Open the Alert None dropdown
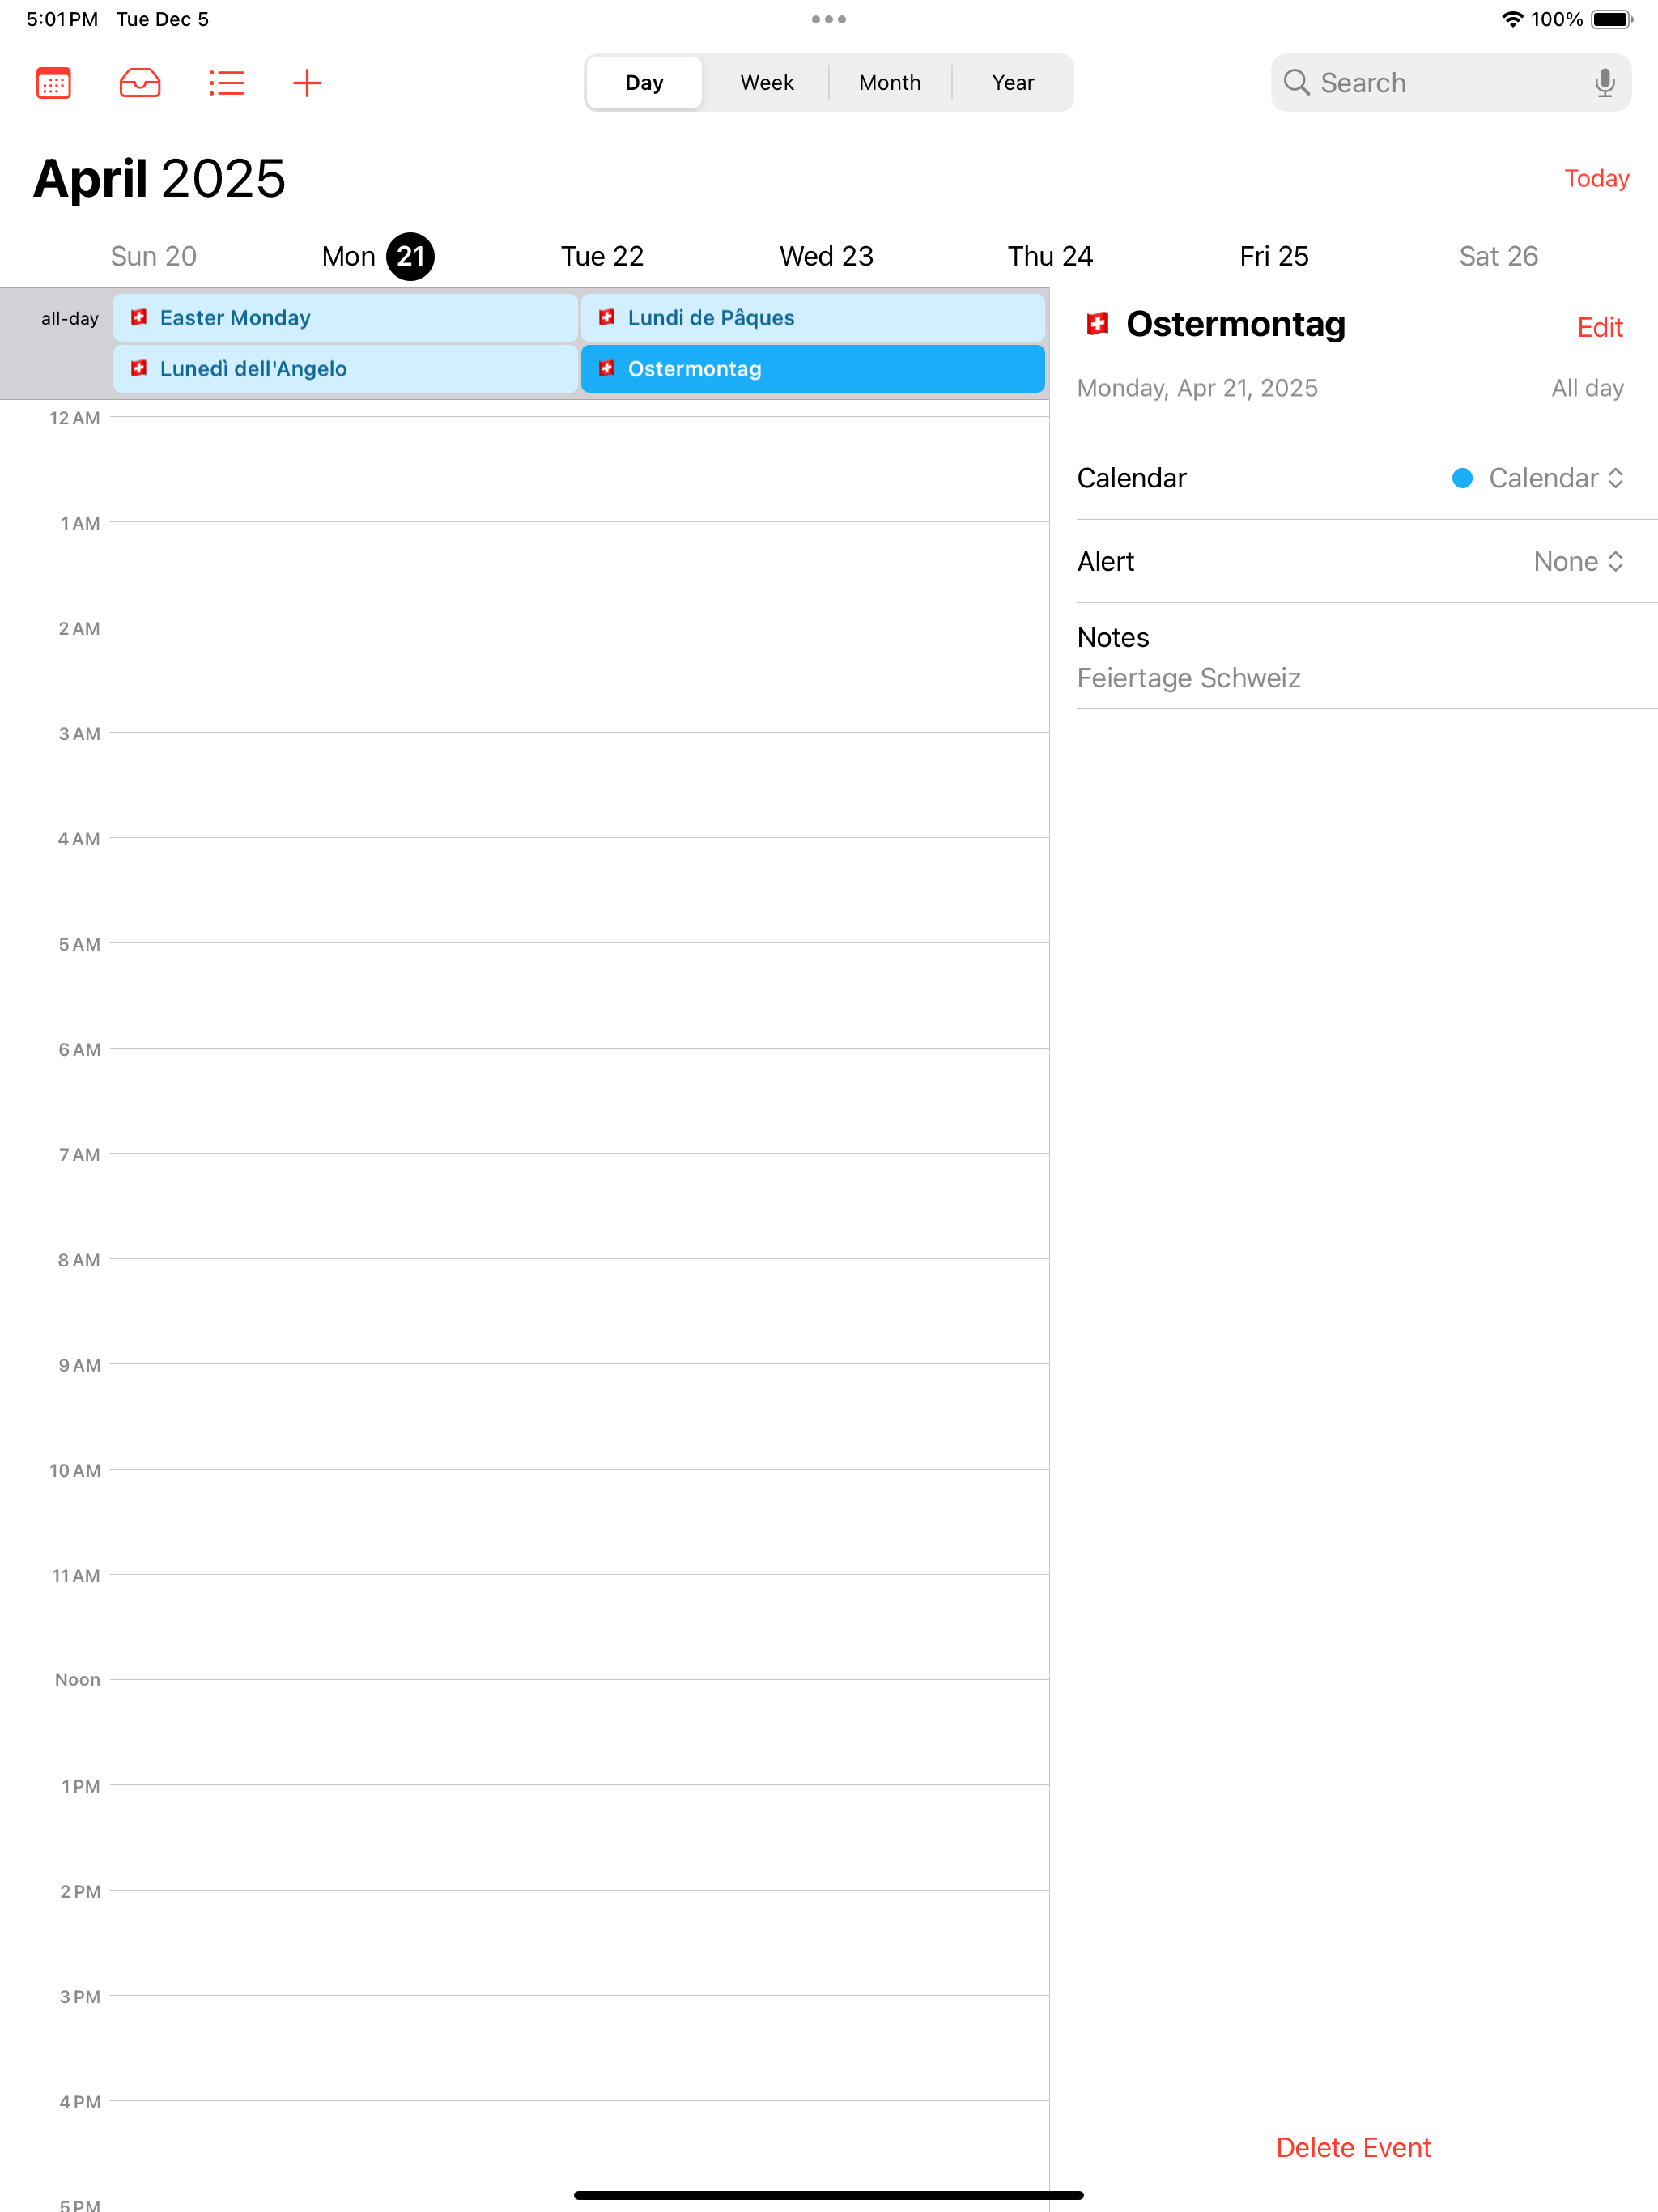Image resolution: width=1658 pixels, height=2212 pixels. [1578, 561]
